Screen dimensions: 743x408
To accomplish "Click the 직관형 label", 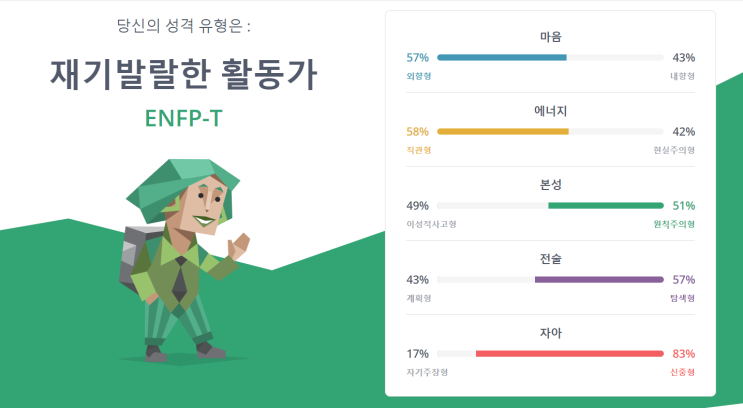I will click(x=419, y=150).
